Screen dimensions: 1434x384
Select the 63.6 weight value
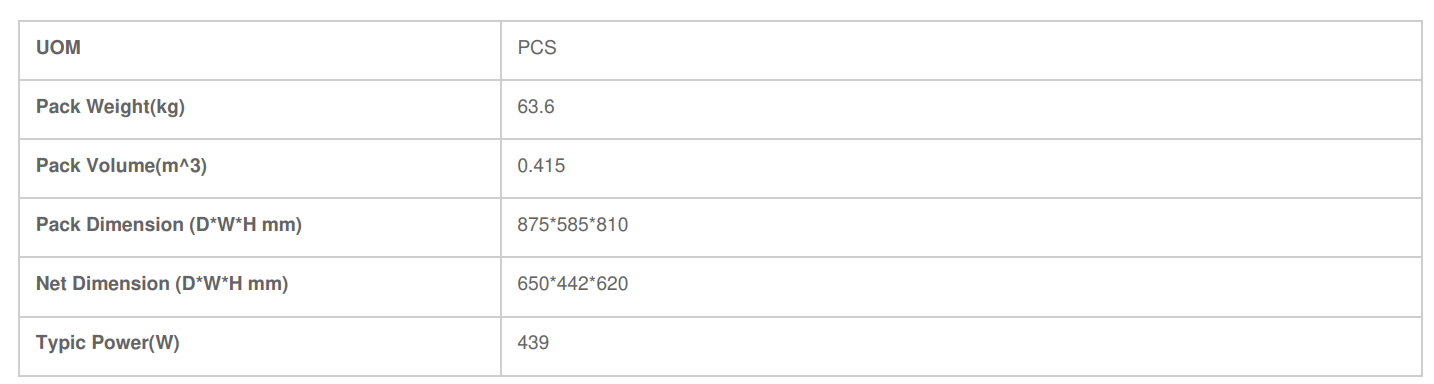point(536,107)
